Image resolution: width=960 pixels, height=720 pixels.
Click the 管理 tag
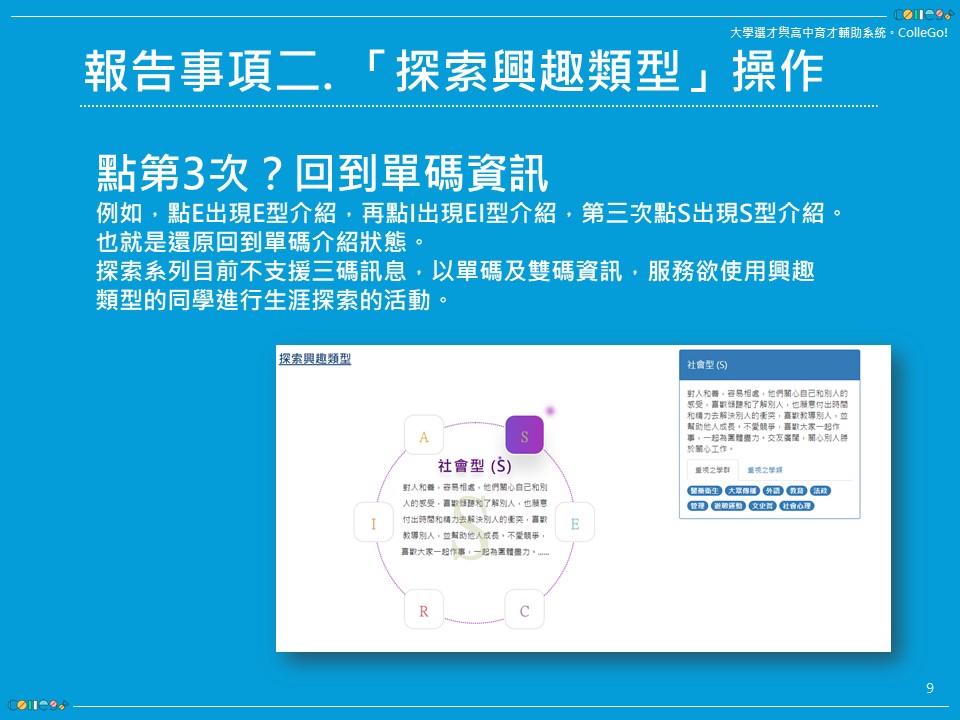(697, 506)
